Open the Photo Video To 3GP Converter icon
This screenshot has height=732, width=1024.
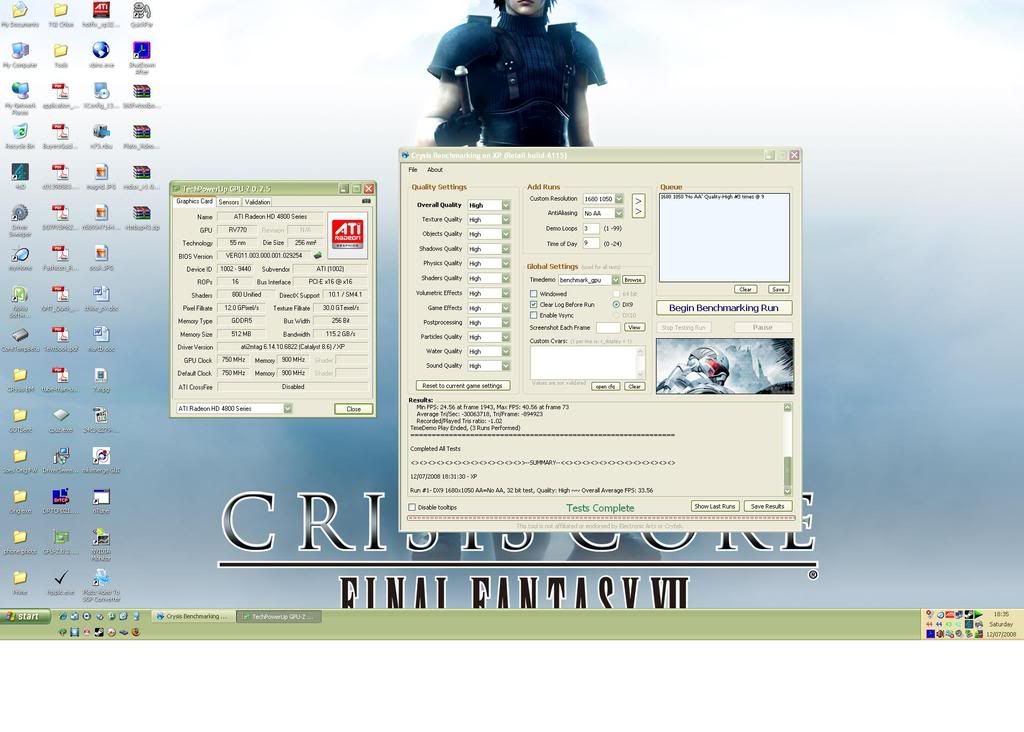(x=101, y=579)
